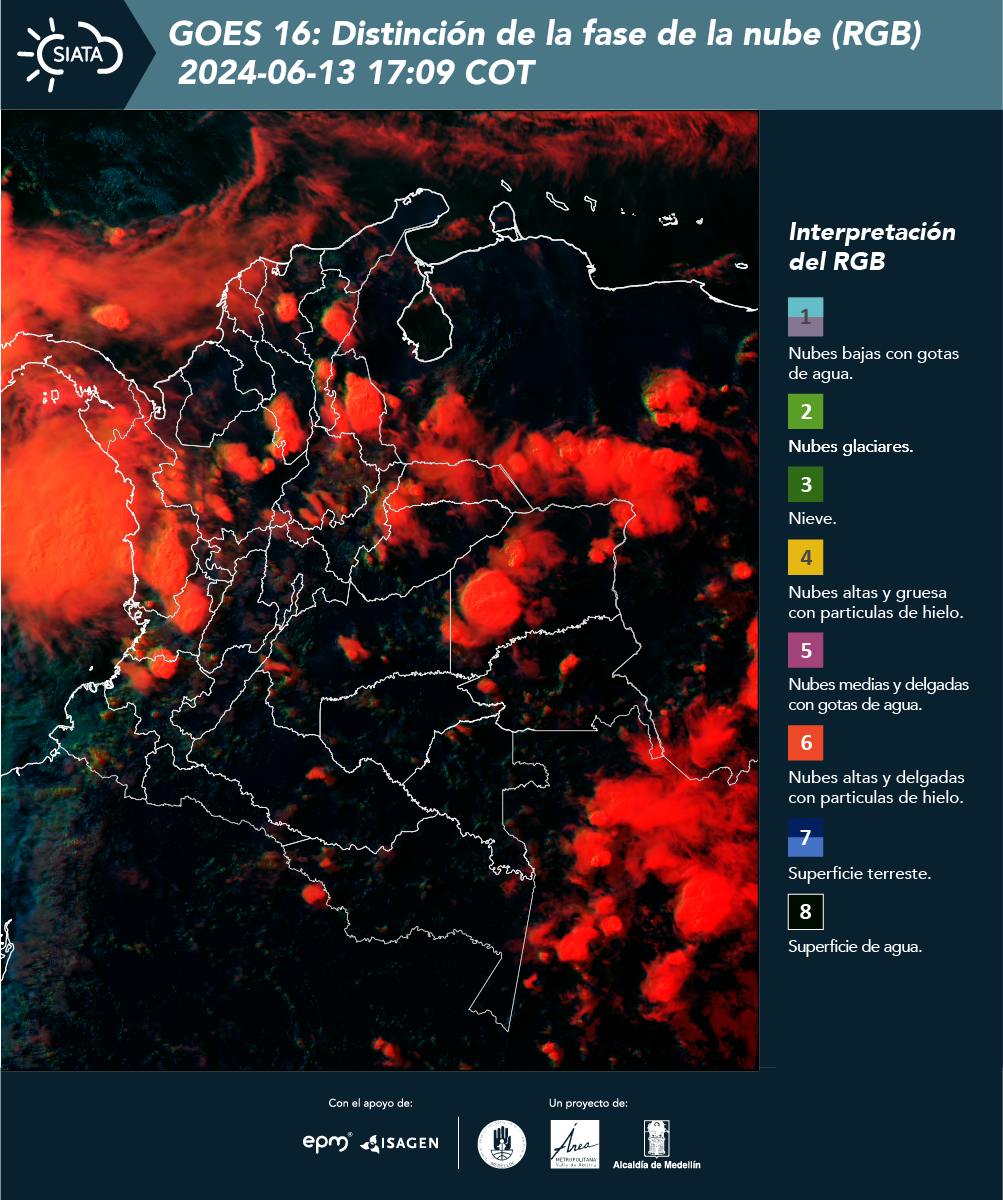Click the timestamp '2024-06-13 17:09 COT'
The image size is (1003, 1200).
pyautogui.click(x=356, y=73)
